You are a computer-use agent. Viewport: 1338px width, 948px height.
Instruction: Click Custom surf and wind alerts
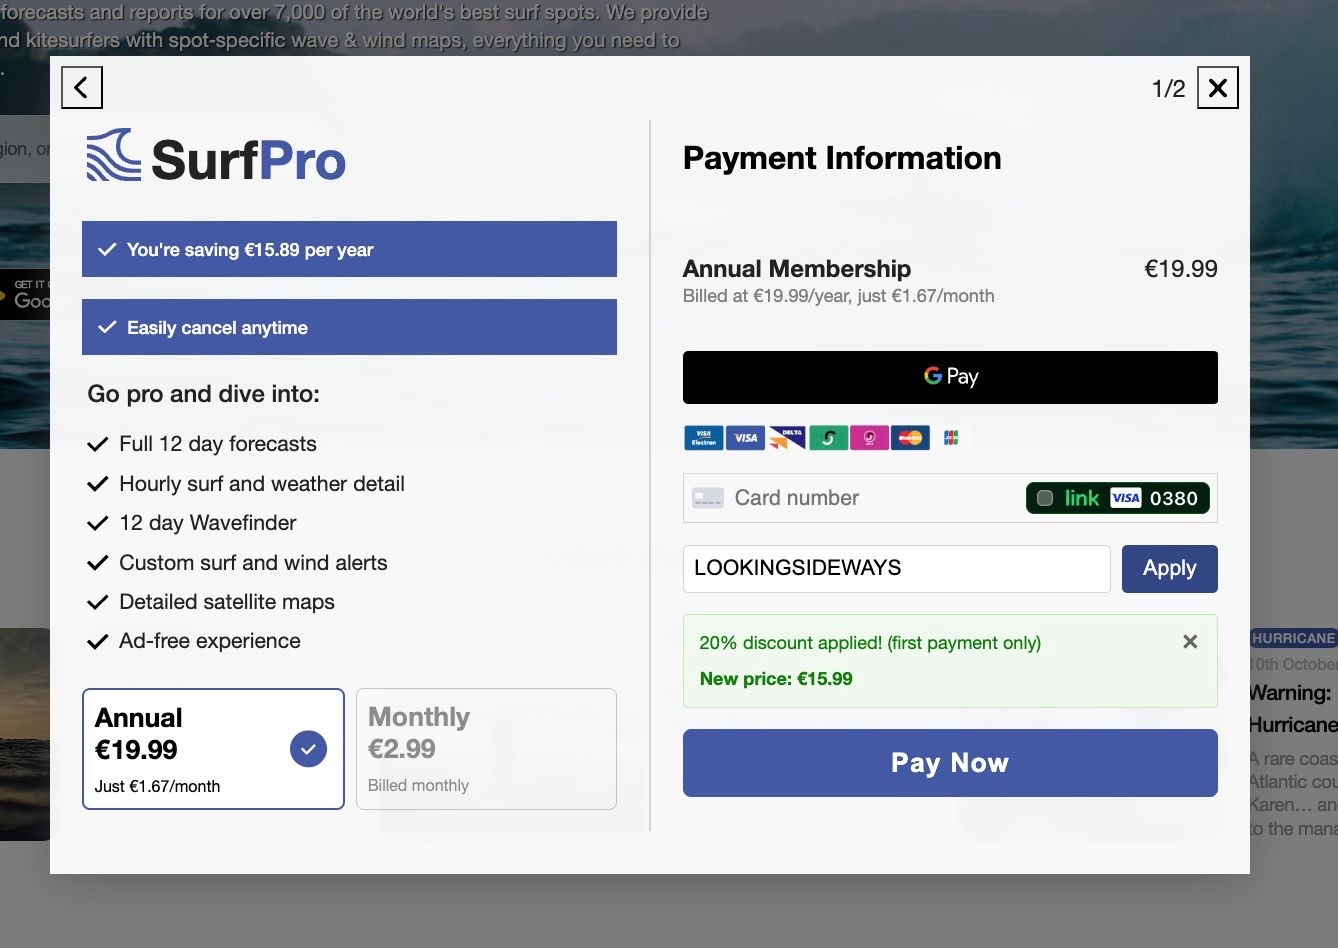point(253,563)
